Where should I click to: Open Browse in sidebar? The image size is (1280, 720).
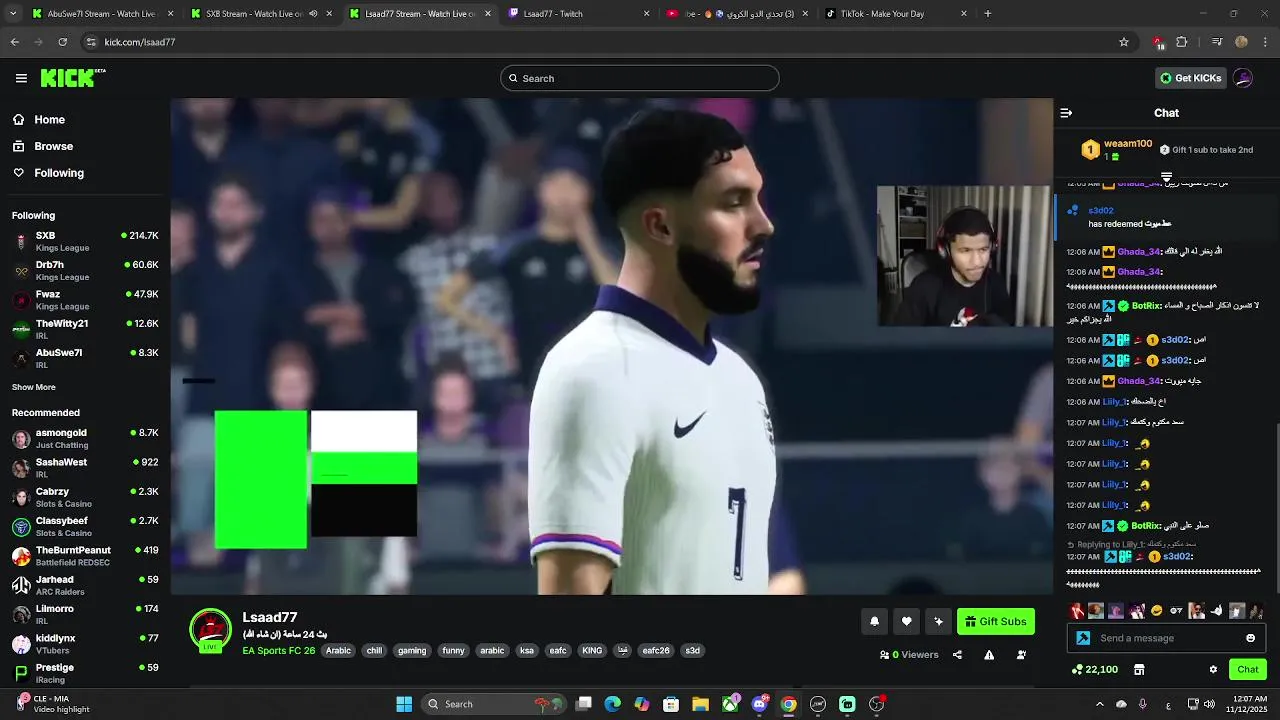pos(42,146)
